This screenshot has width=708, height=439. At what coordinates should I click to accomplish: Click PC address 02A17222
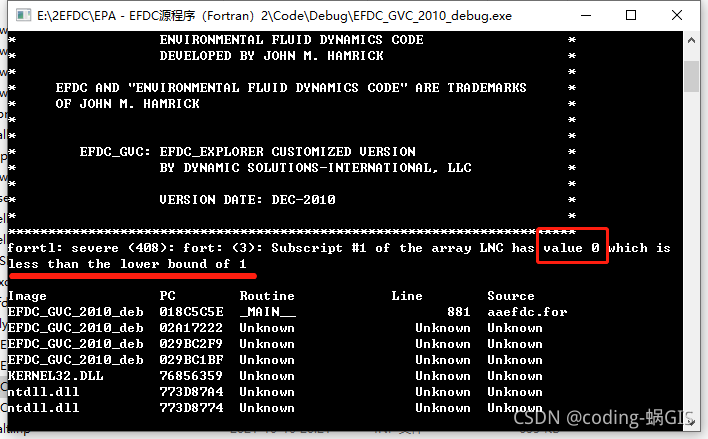click(x=191, y=328)
